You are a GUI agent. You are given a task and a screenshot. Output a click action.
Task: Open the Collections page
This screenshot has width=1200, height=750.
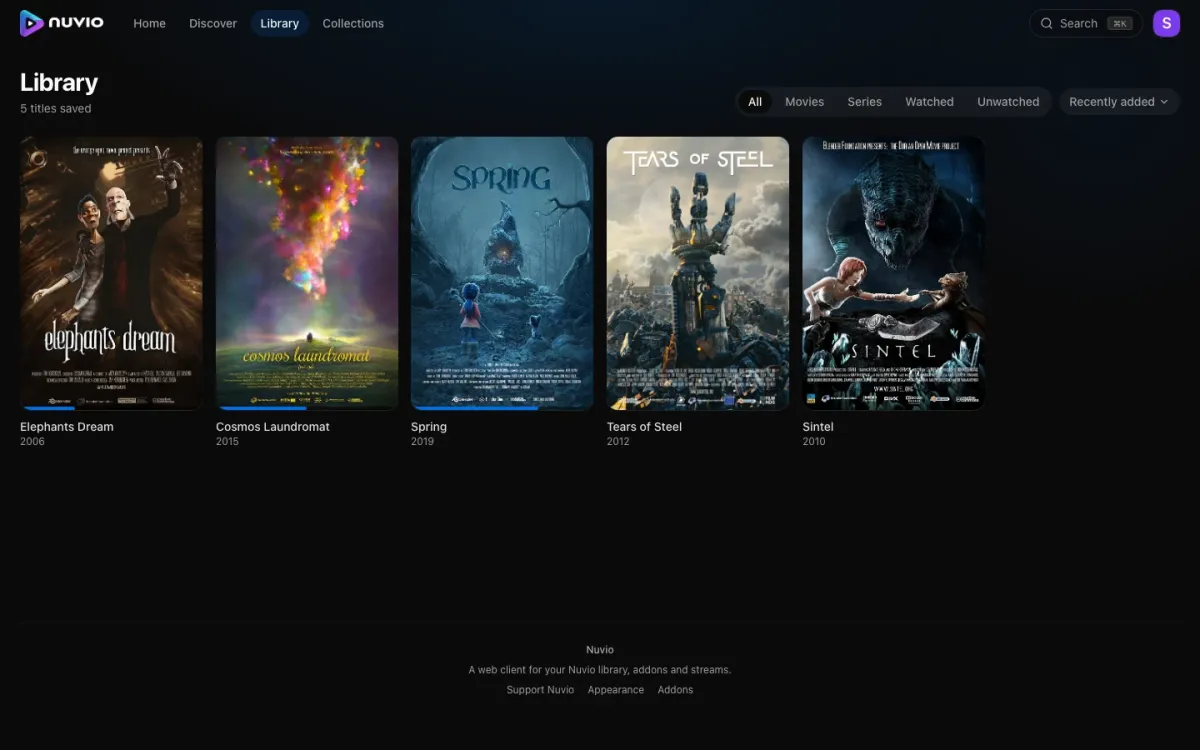353,23
